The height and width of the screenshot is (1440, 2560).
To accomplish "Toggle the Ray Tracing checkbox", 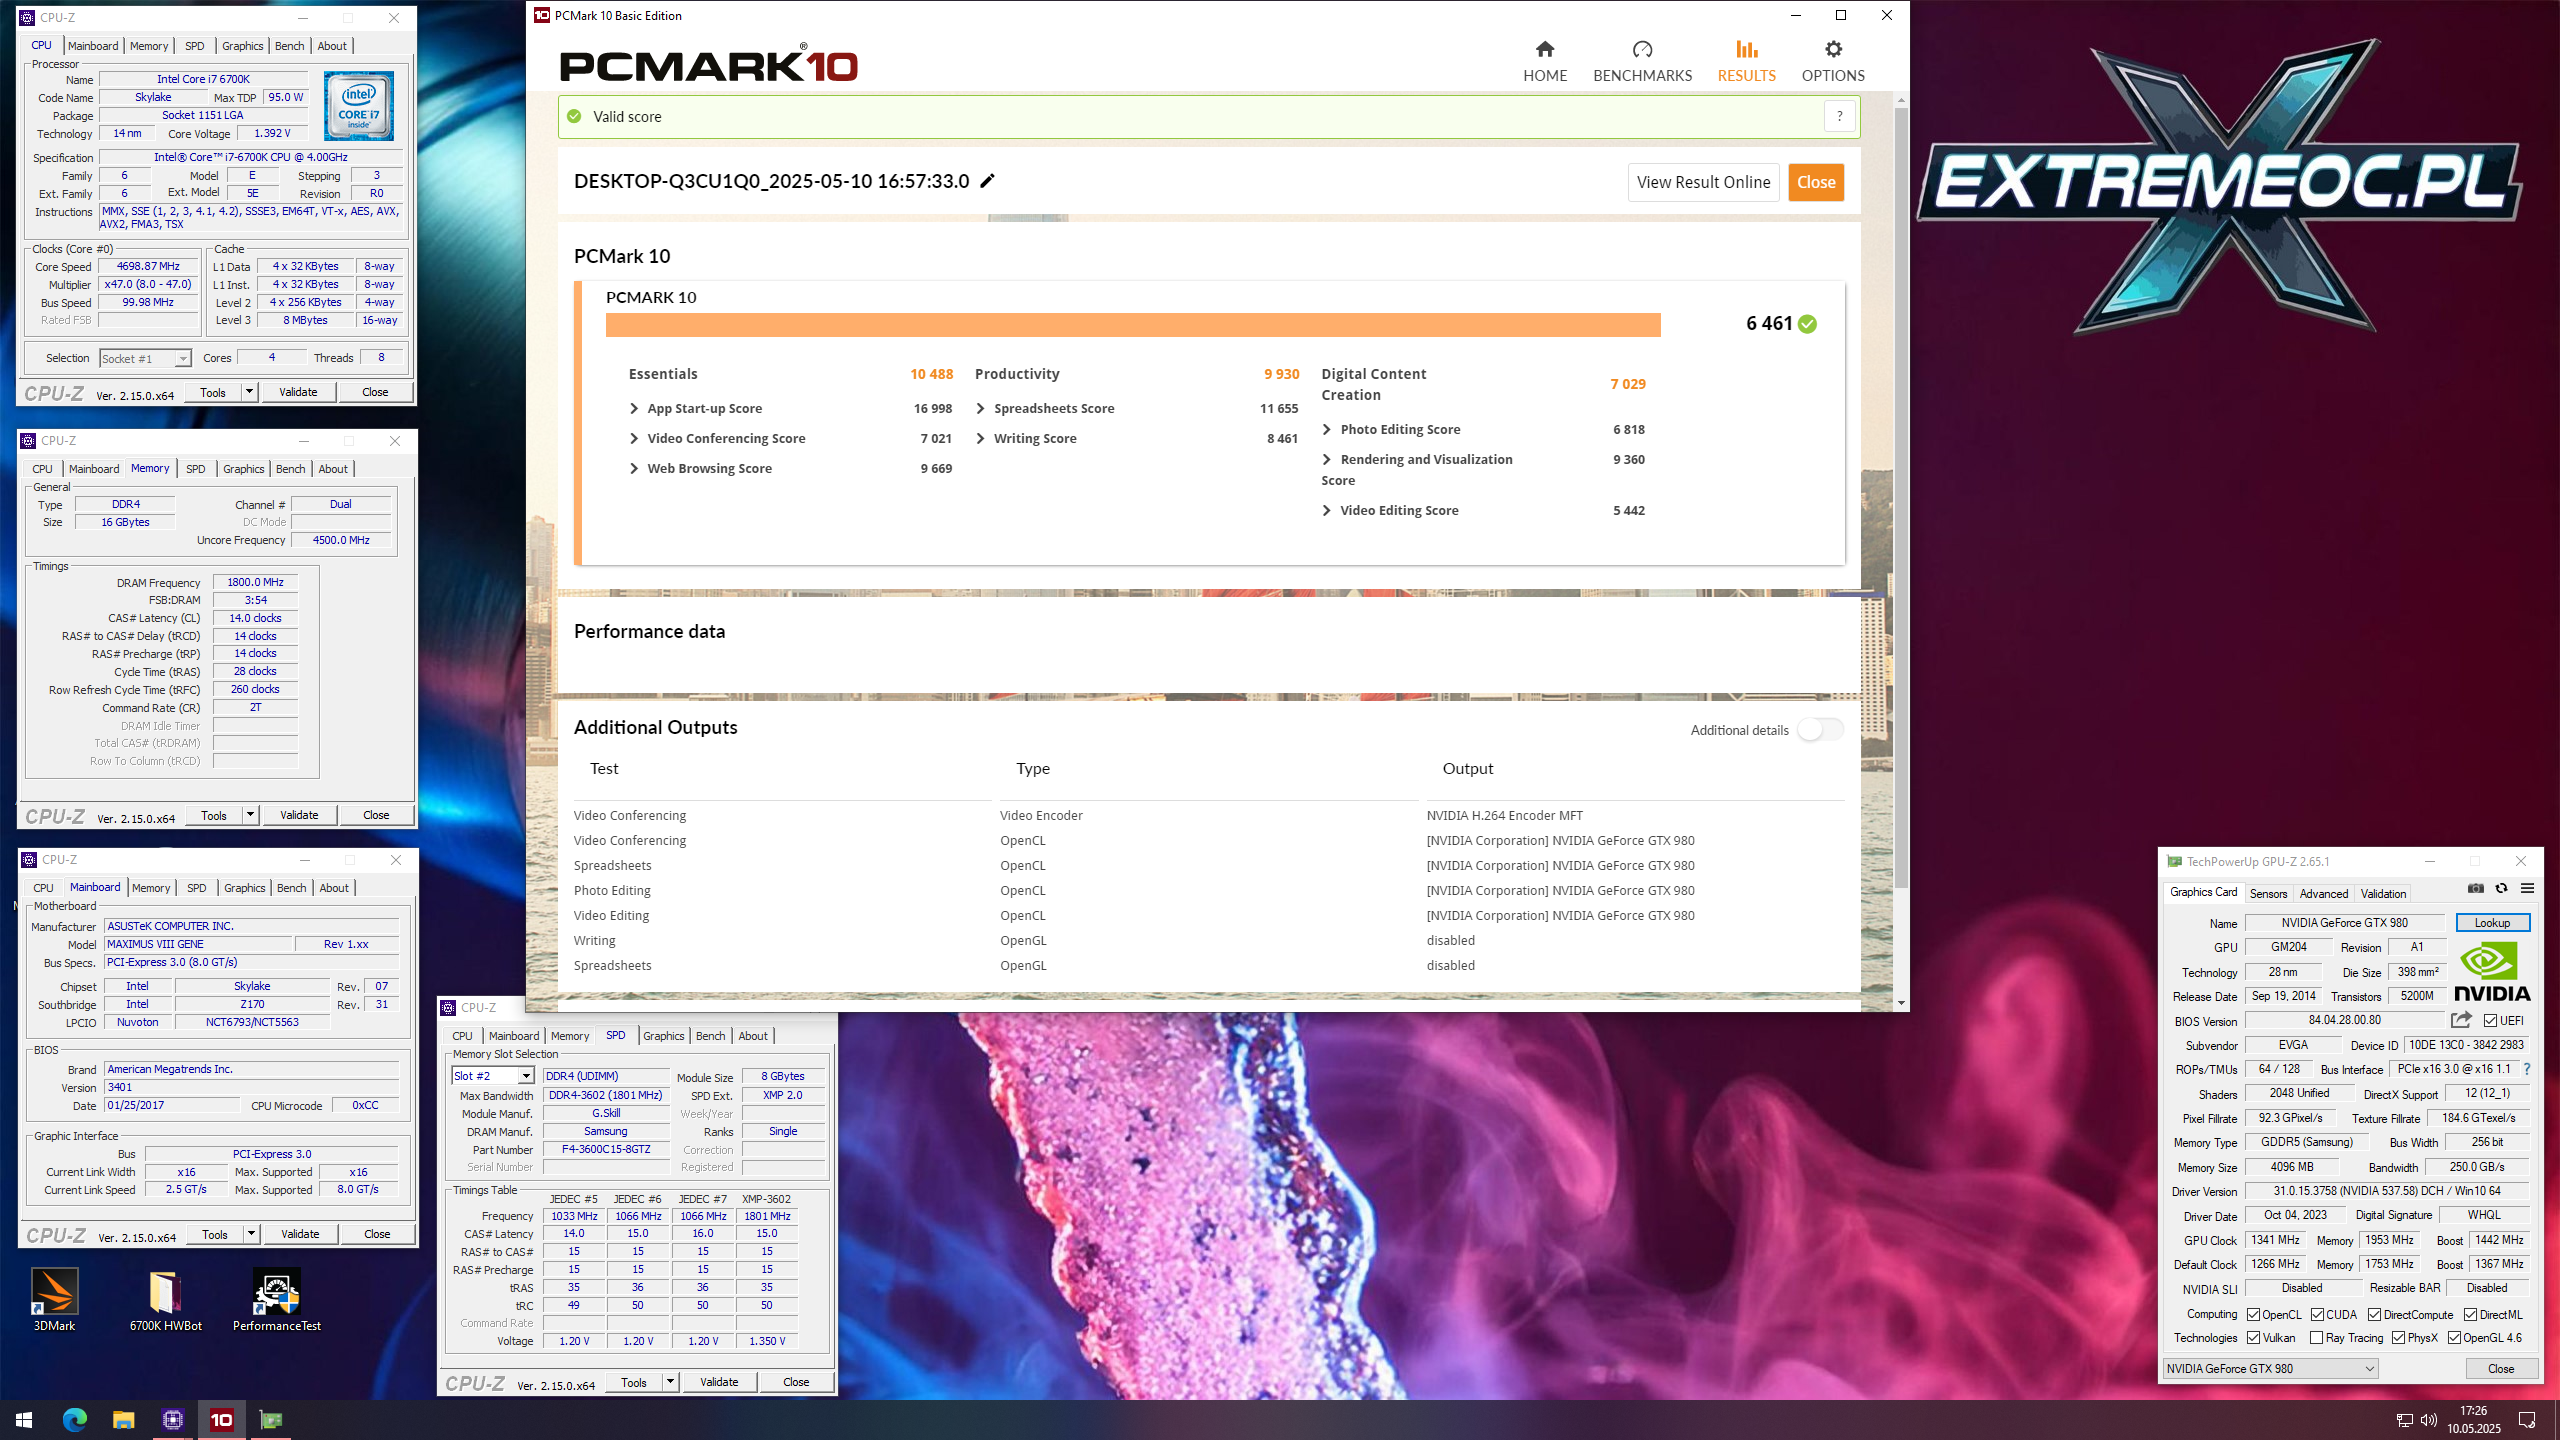I will point(2316,1338).
